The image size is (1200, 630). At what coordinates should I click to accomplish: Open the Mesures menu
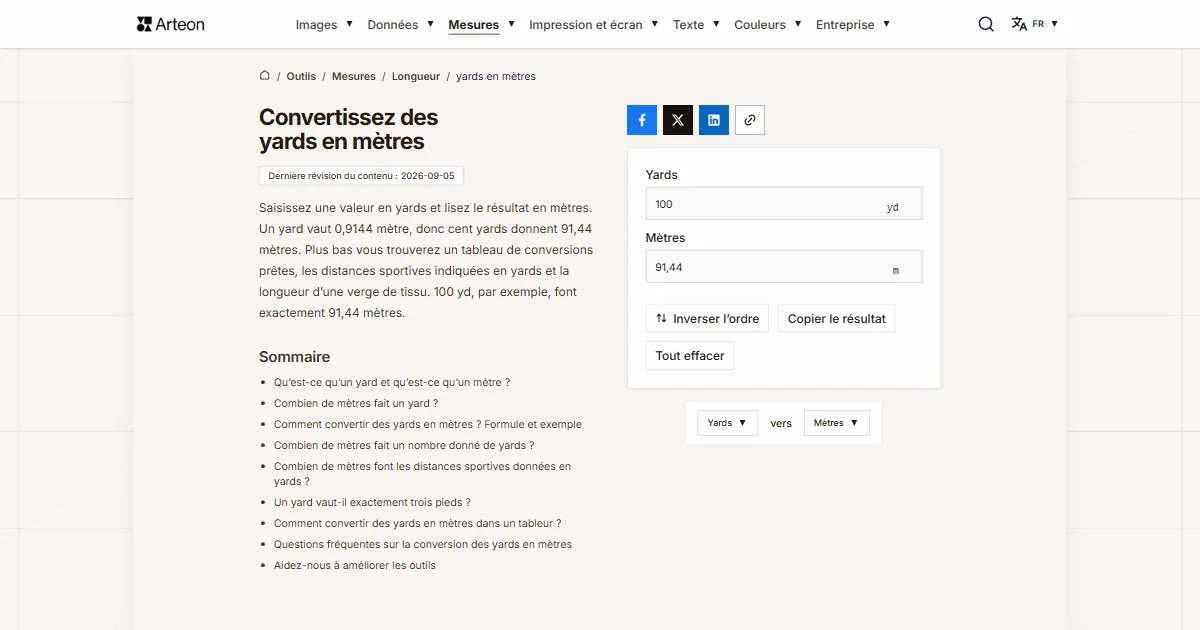tap(481, 25)
